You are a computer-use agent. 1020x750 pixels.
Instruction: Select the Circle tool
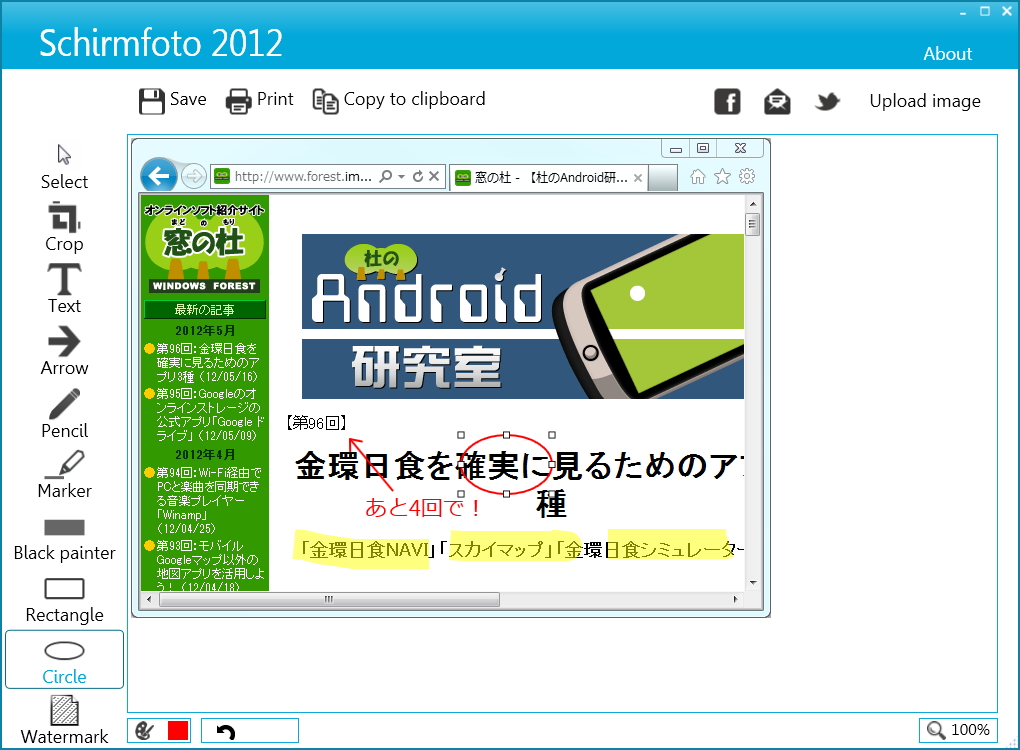point(64,660)
